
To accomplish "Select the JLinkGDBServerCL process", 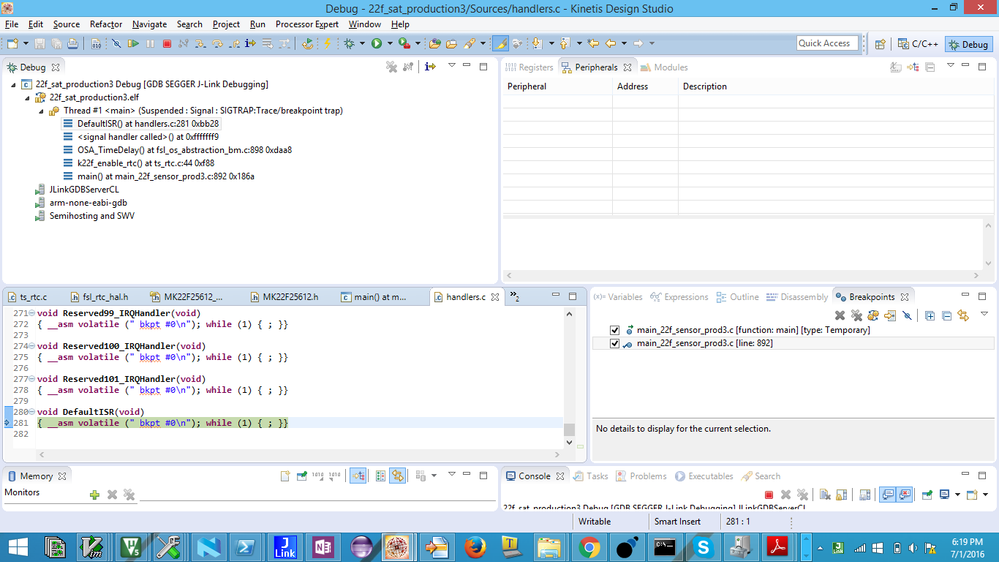I will pyautogui.click(x=84, y=189).
